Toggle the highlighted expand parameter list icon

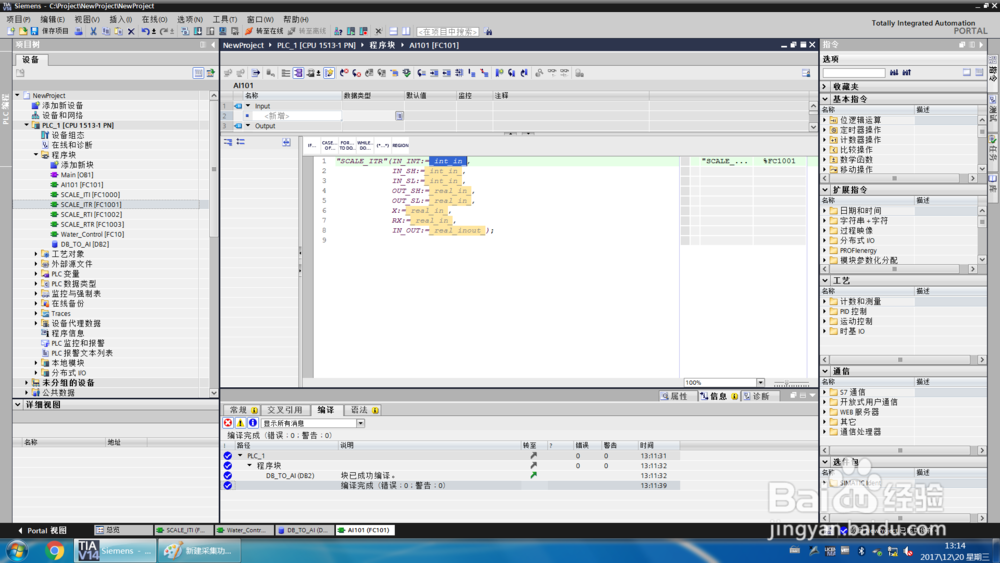click(298, 73)
